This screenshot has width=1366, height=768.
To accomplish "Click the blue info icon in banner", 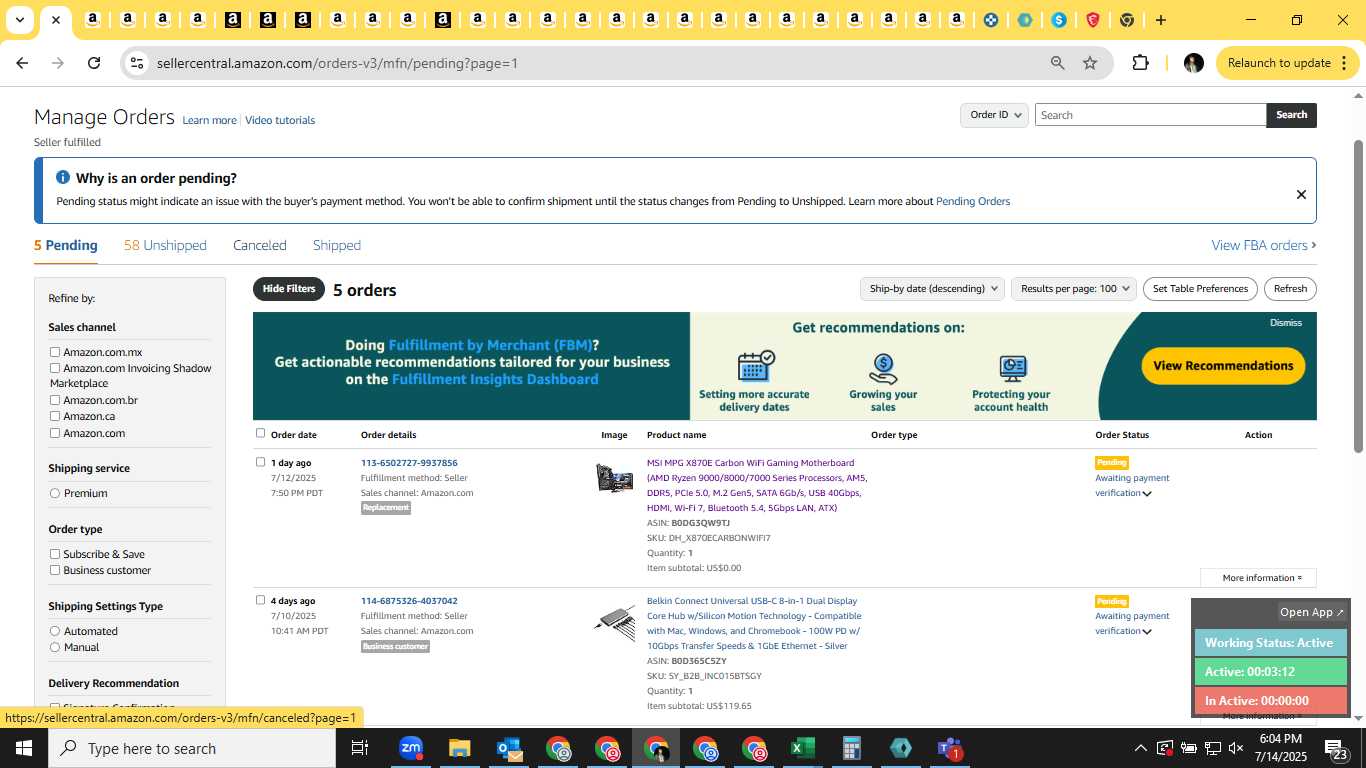I will (x=63, y=177).
